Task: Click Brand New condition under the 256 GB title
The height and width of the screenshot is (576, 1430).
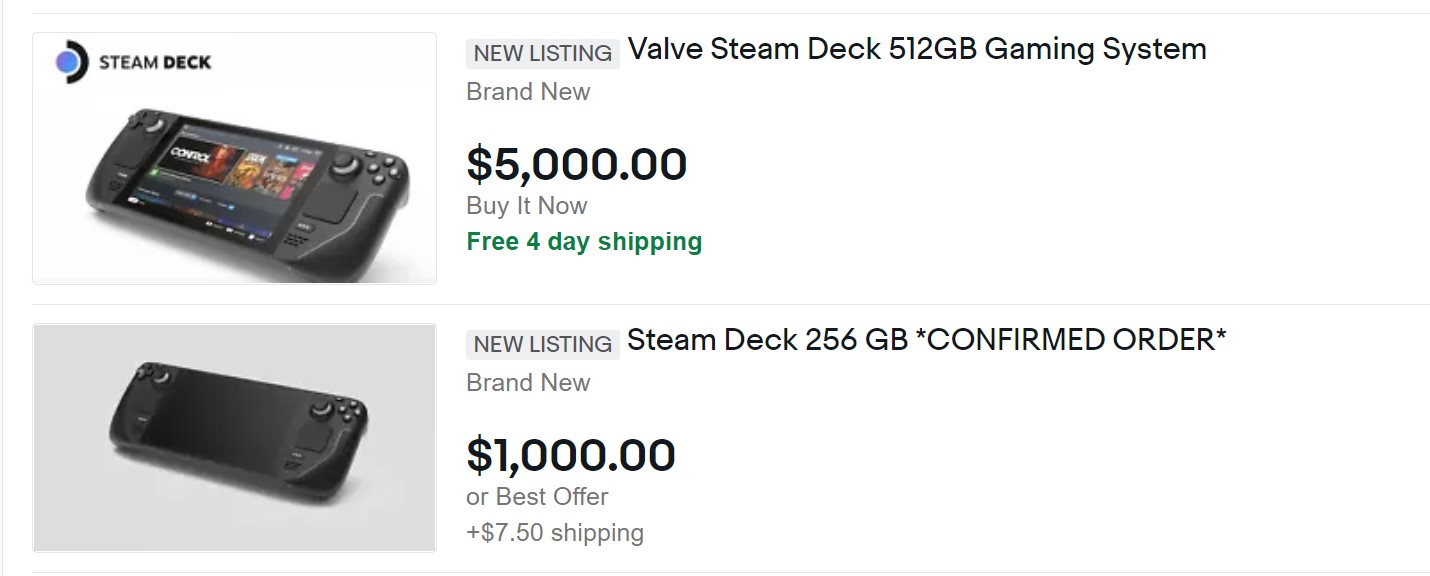Action: 528,383
